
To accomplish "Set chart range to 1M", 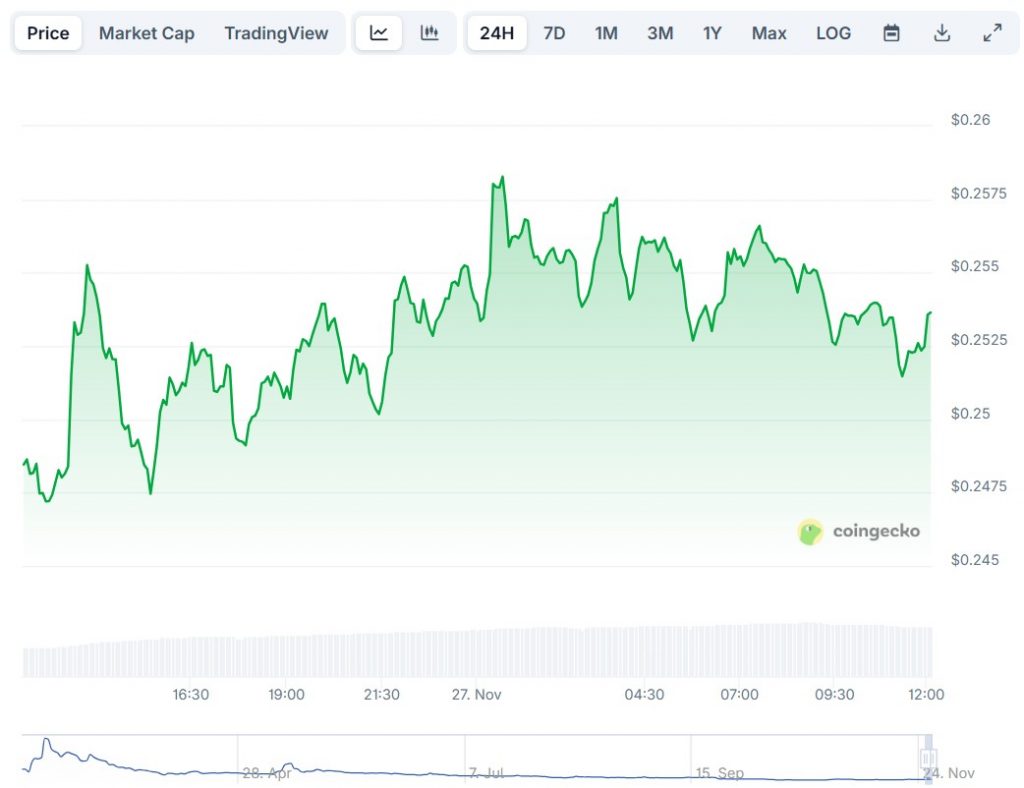I will (x=606, y=33).
